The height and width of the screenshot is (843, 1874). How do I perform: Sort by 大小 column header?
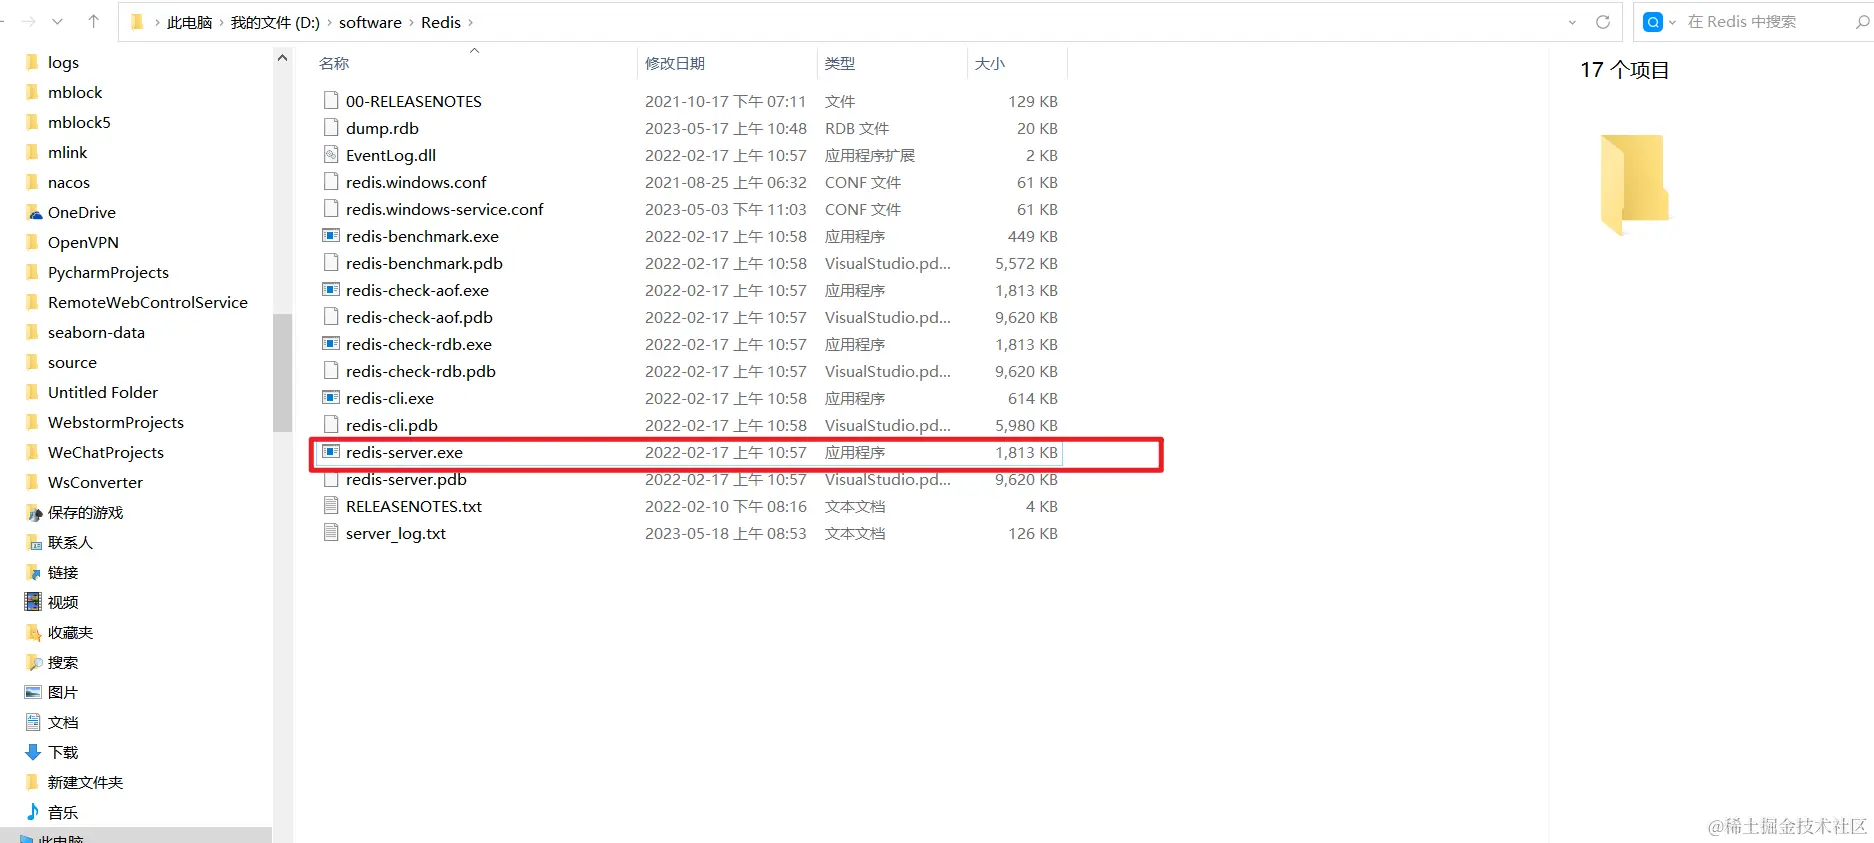[x=990, y=63]
